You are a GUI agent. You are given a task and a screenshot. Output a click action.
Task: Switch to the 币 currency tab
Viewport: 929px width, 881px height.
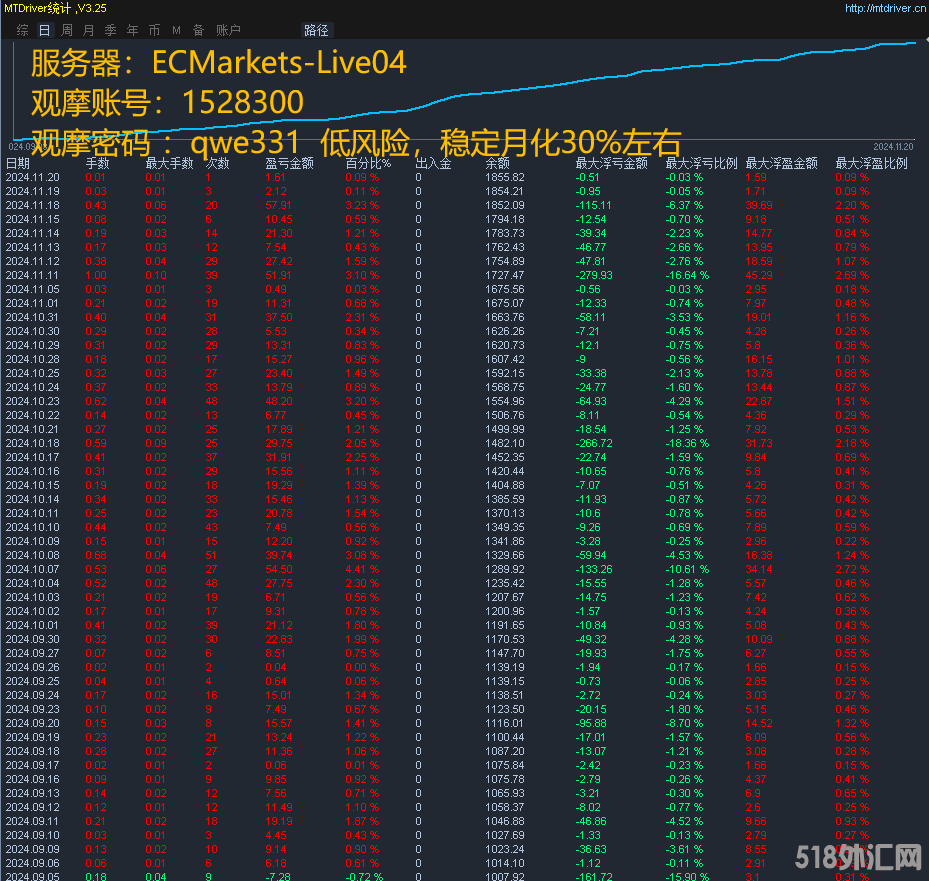pyautogui.click(x=155, y=30)
